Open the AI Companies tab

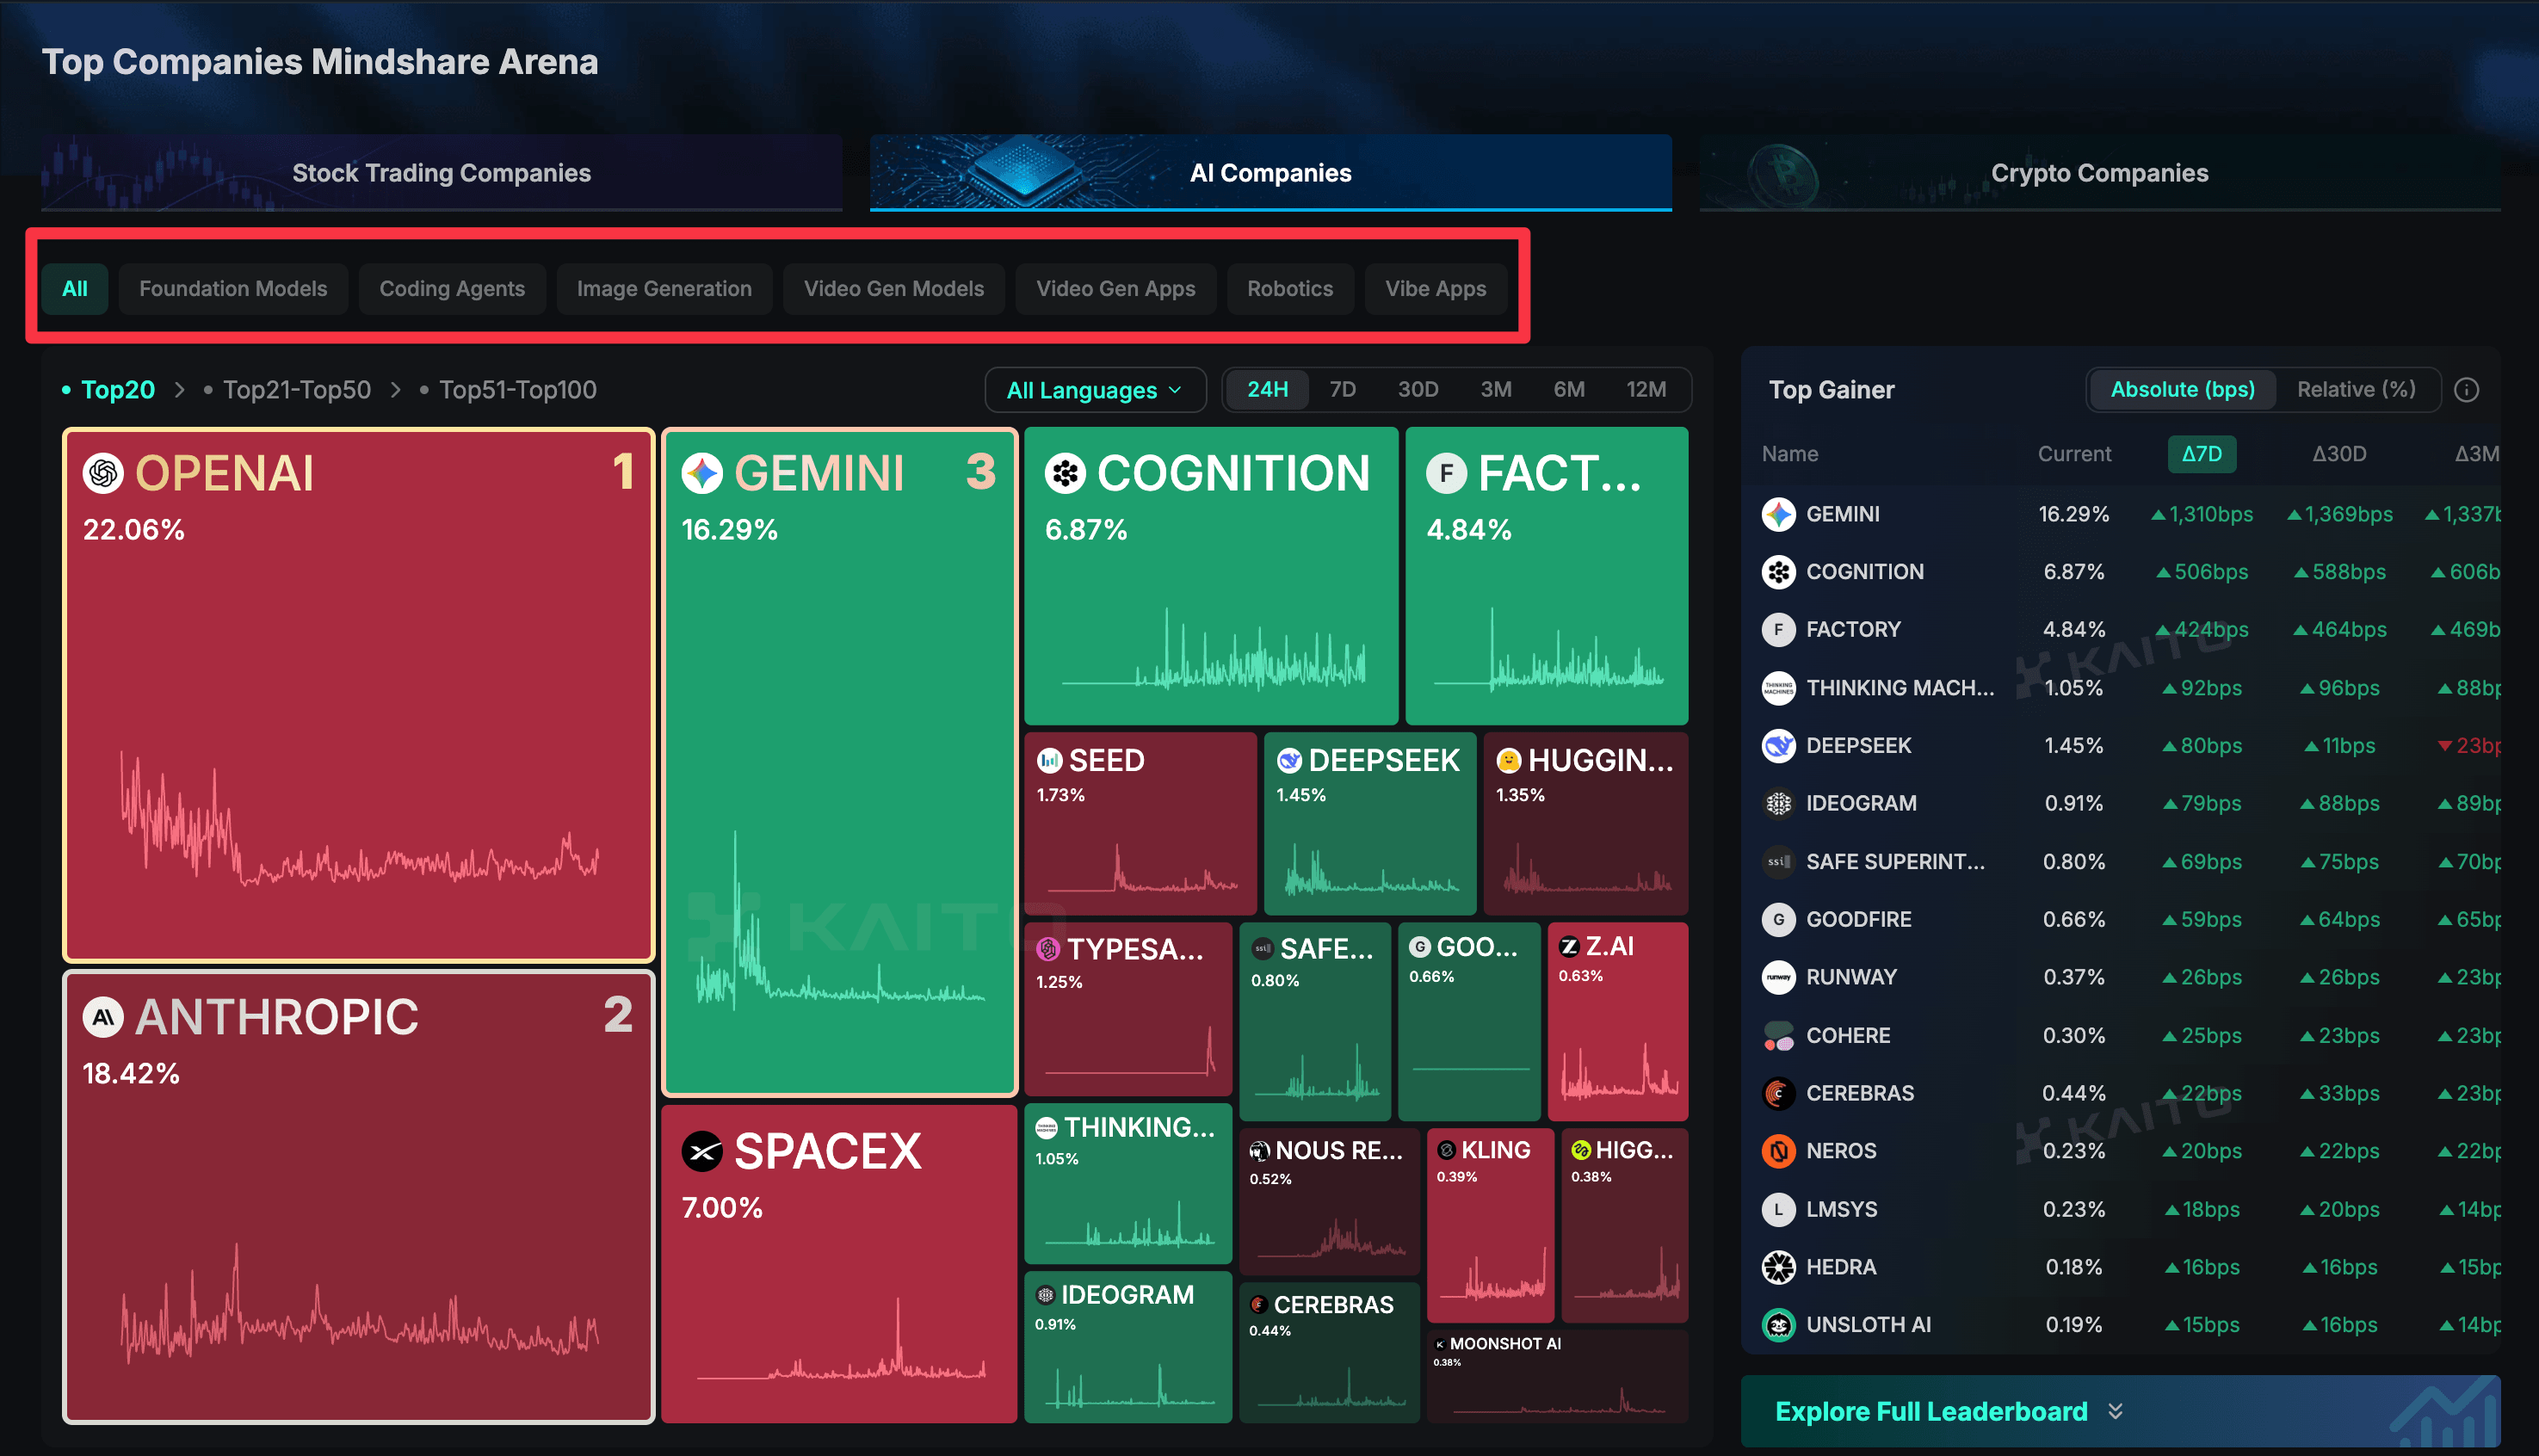coord(1270,173)
